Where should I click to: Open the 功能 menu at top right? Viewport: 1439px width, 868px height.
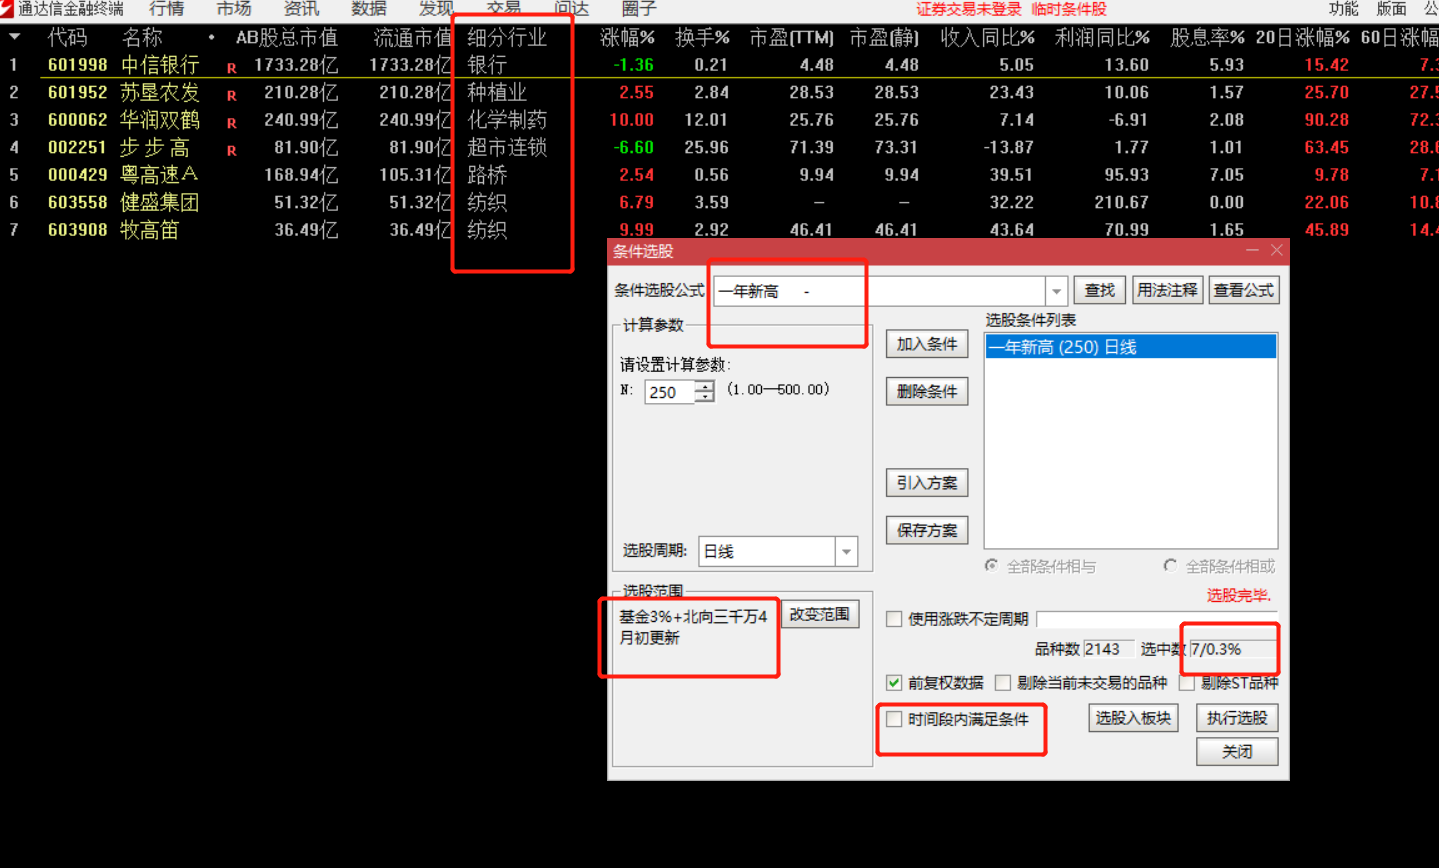[1344, 9]
